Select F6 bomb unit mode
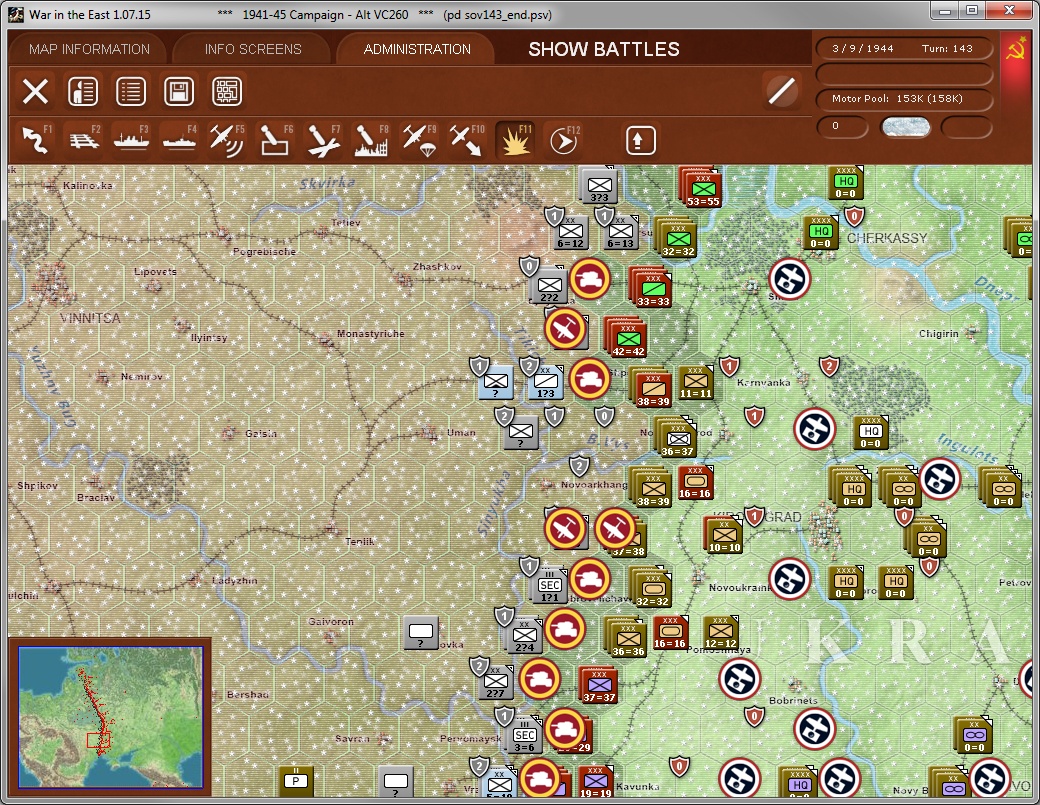The width and height of the screenshot is (1040, 805). click(275, 140)
